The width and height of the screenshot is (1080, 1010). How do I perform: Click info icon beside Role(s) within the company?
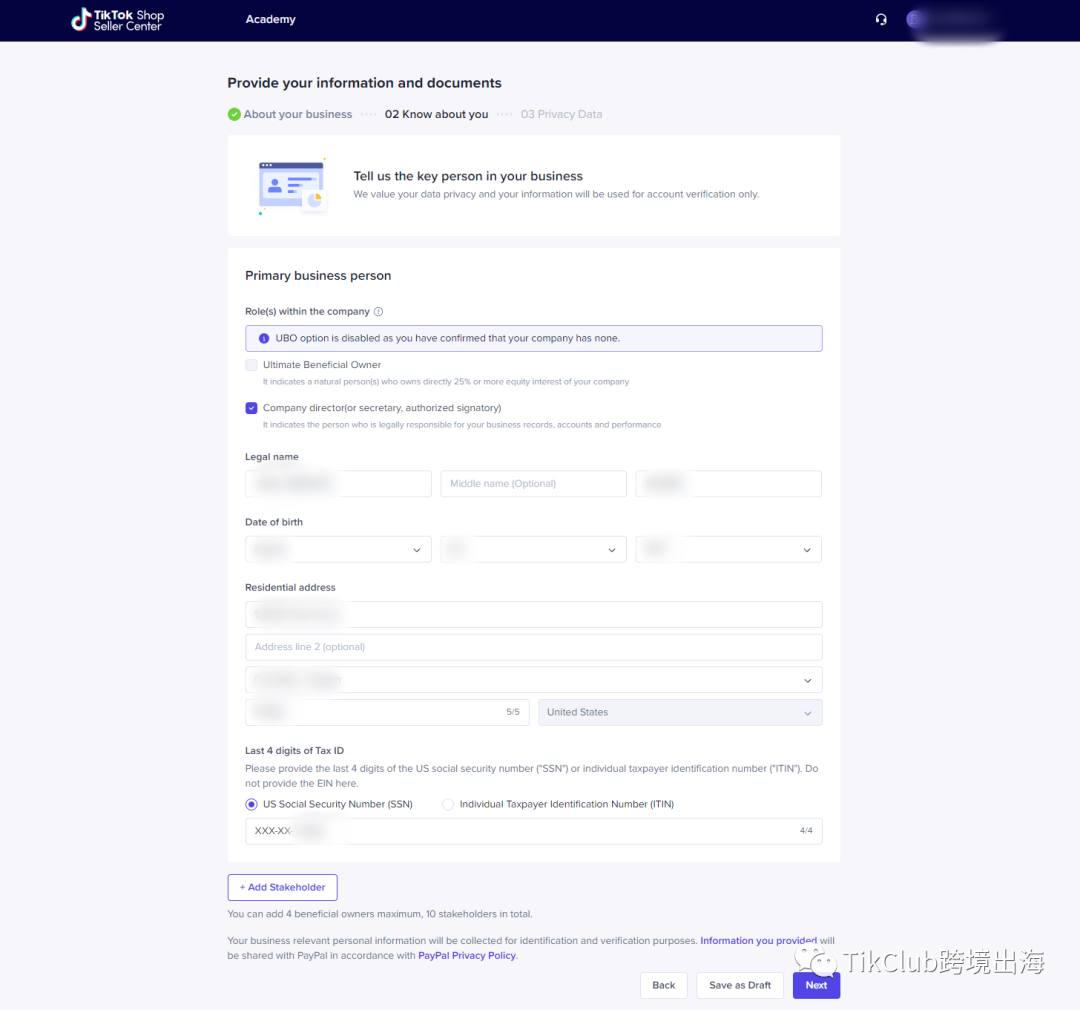(378, 312)
